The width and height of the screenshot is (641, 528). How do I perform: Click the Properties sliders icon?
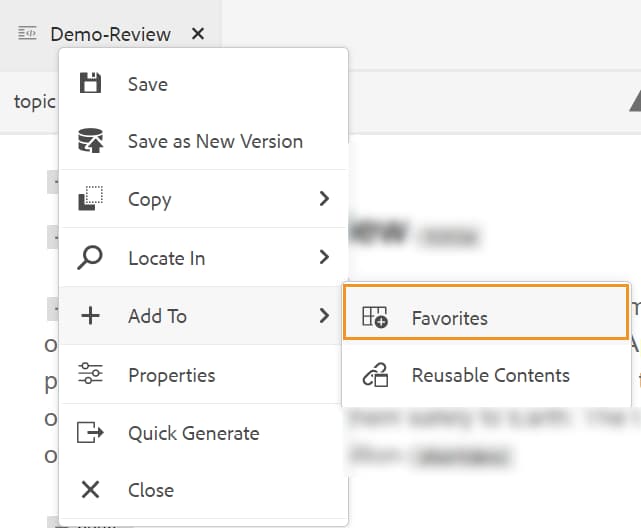point(90,375)
